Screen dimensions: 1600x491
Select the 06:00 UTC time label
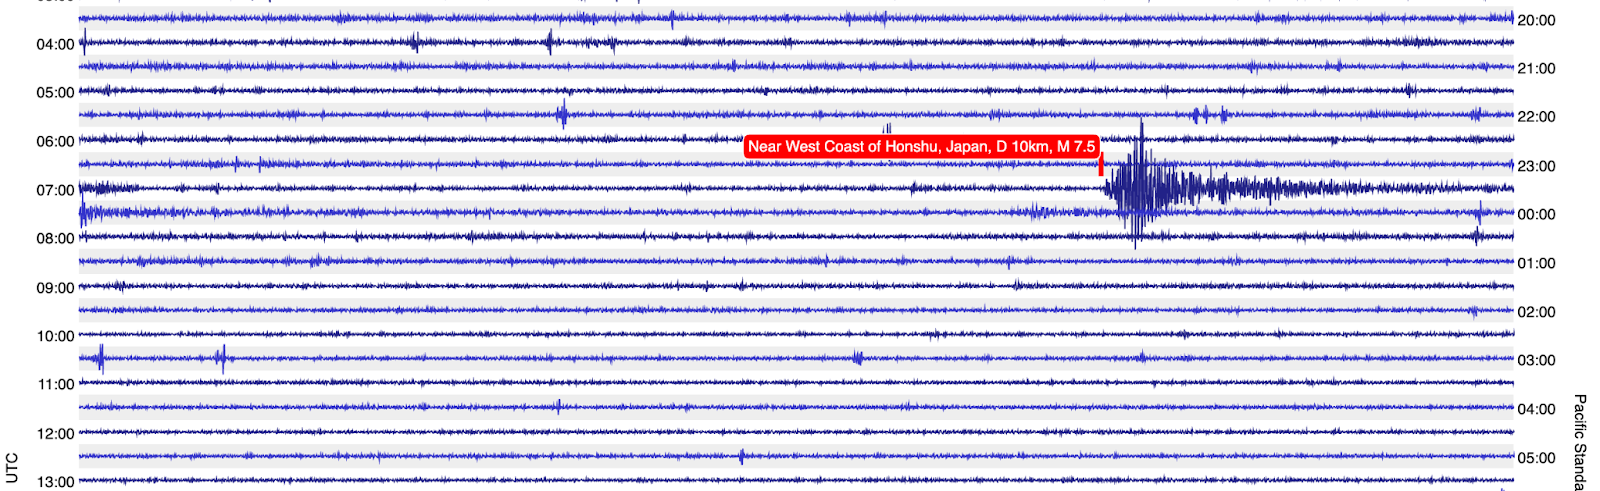(55, 142)
